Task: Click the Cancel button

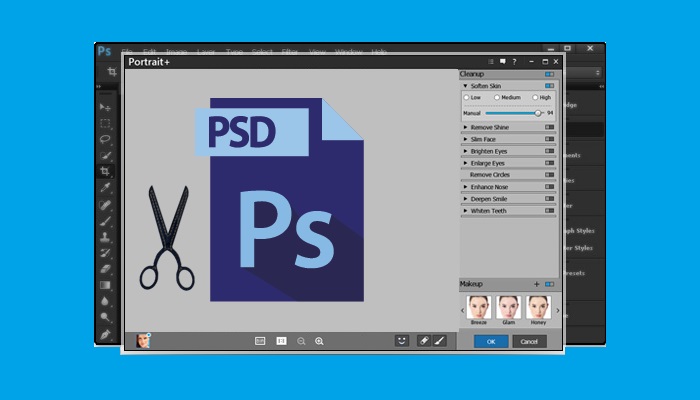Action: click(529, 342)
